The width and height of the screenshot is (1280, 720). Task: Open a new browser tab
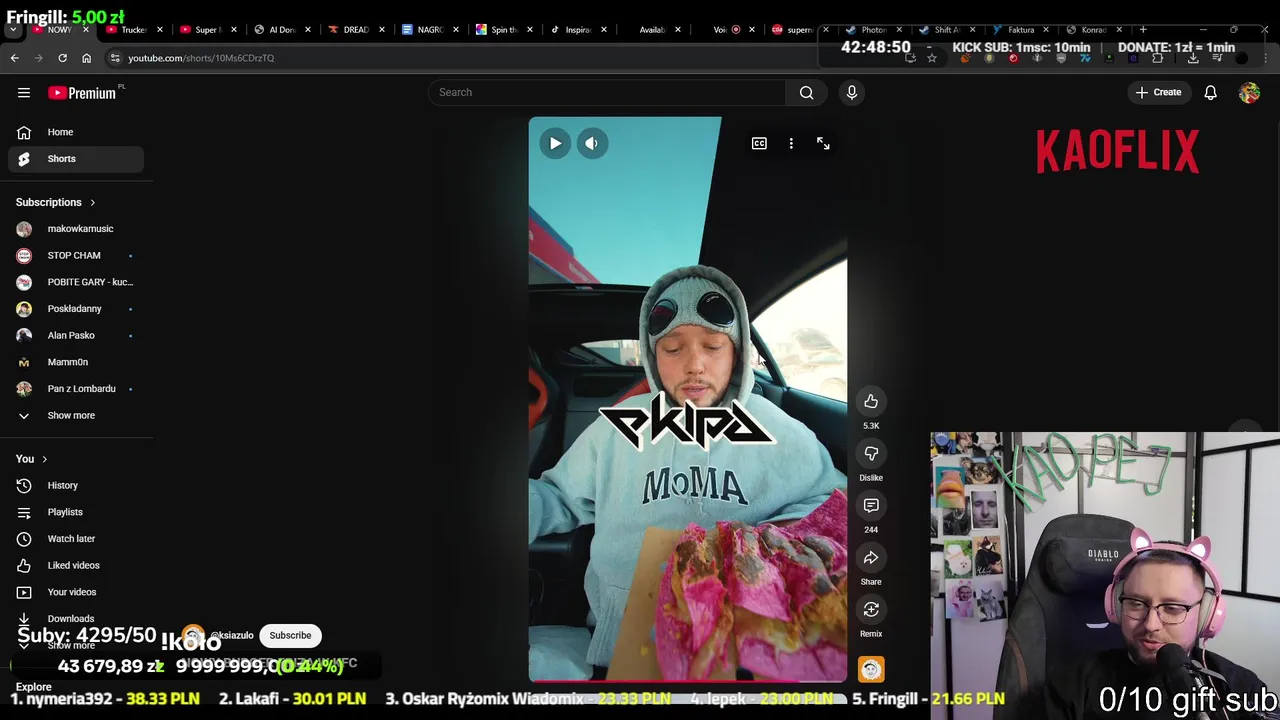(x=1143, y=30)
